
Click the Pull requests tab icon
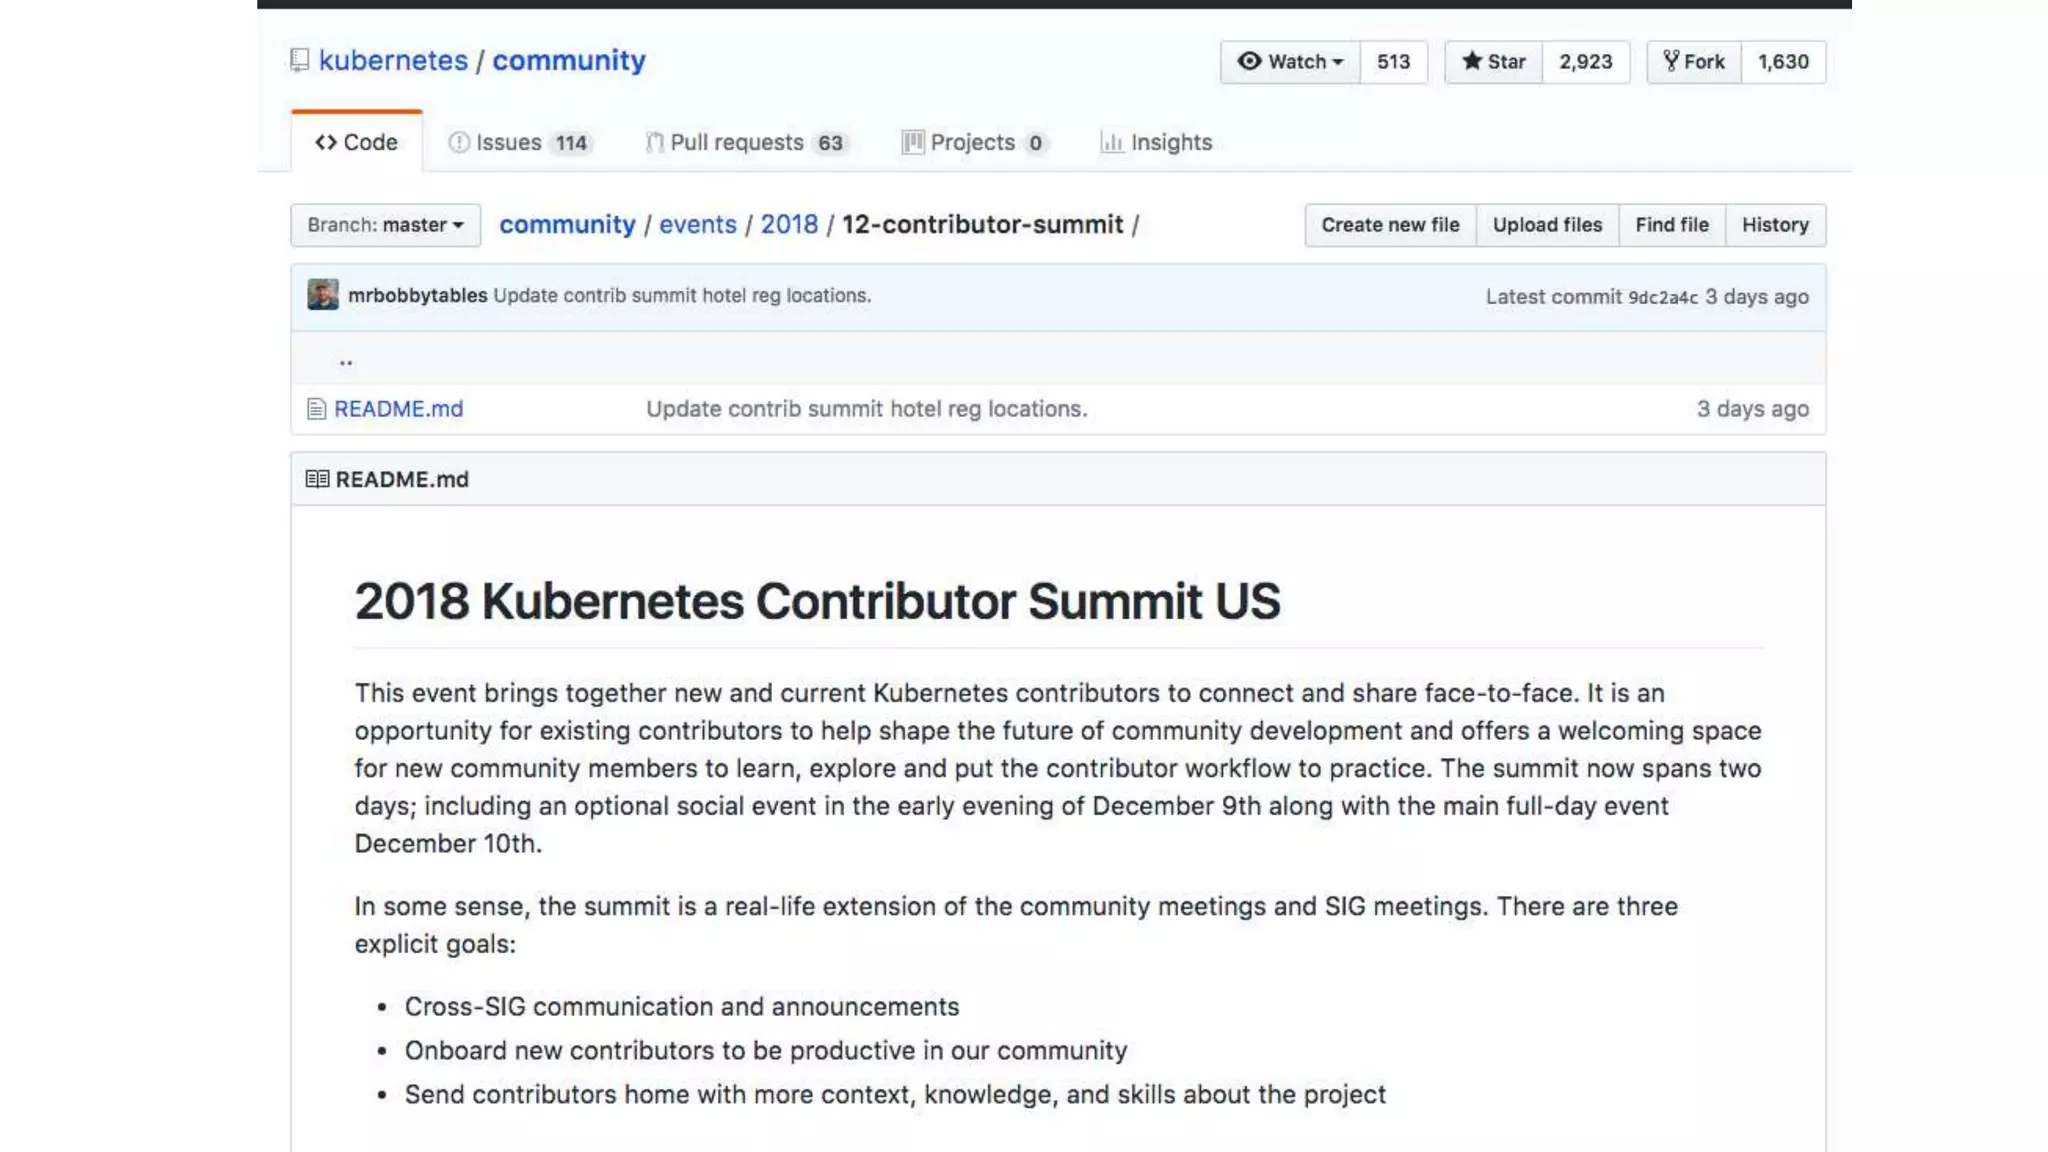point(654,143)
